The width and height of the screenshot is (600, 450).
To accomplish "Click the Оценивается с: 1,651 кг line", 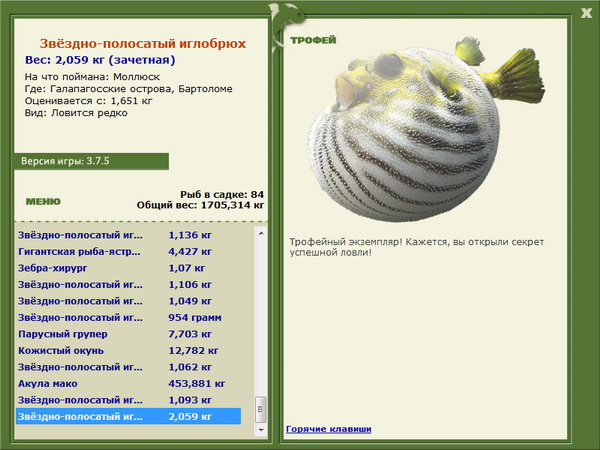I will click(88, 101).
